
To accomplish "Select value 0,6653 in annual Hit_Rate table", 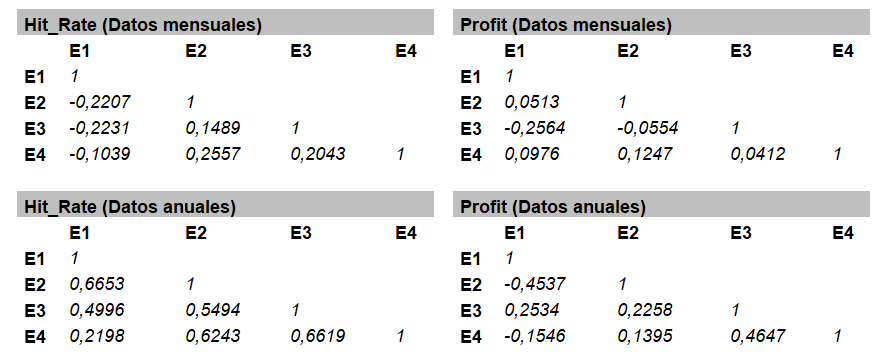I will click(97, 284).
